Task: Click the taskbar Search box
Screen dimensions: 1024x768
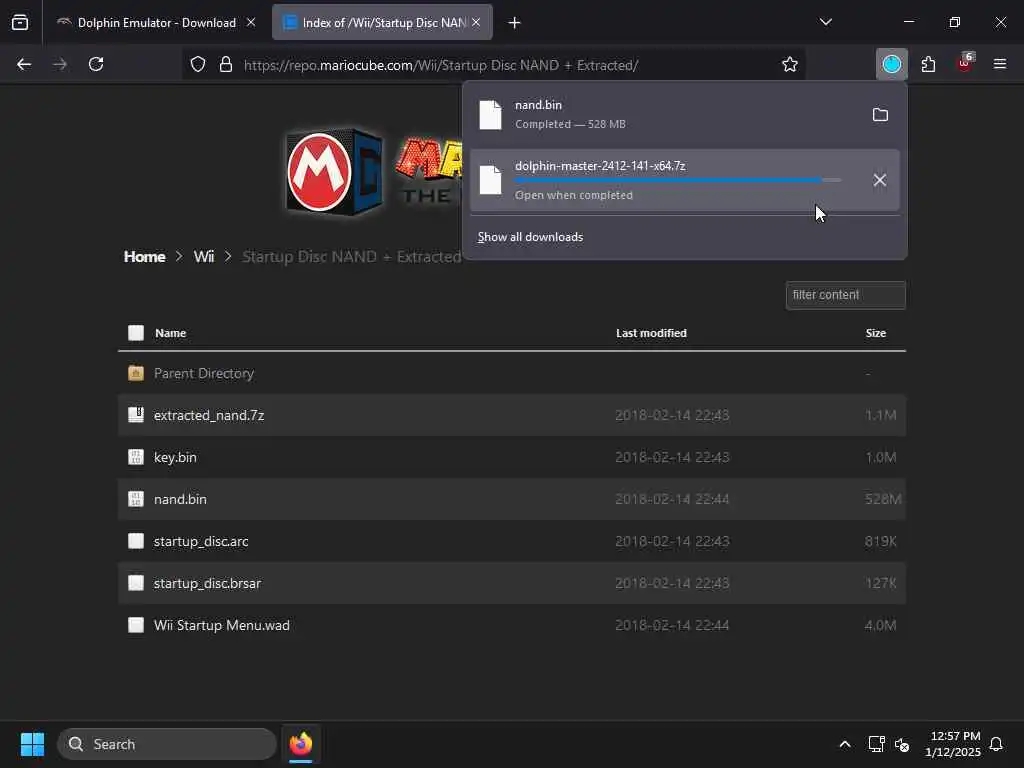Action: [167, 744]
